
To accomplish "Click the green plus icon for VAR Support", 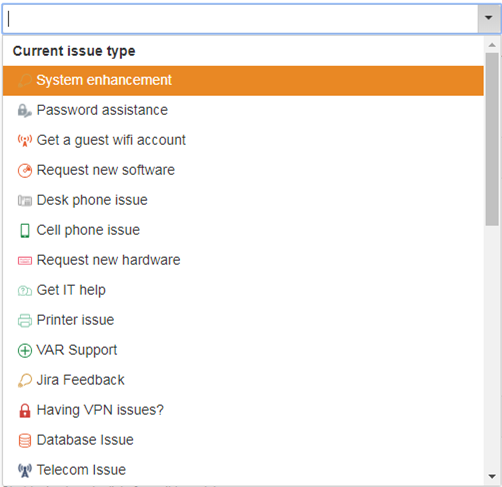I will [x=25, y=350].
